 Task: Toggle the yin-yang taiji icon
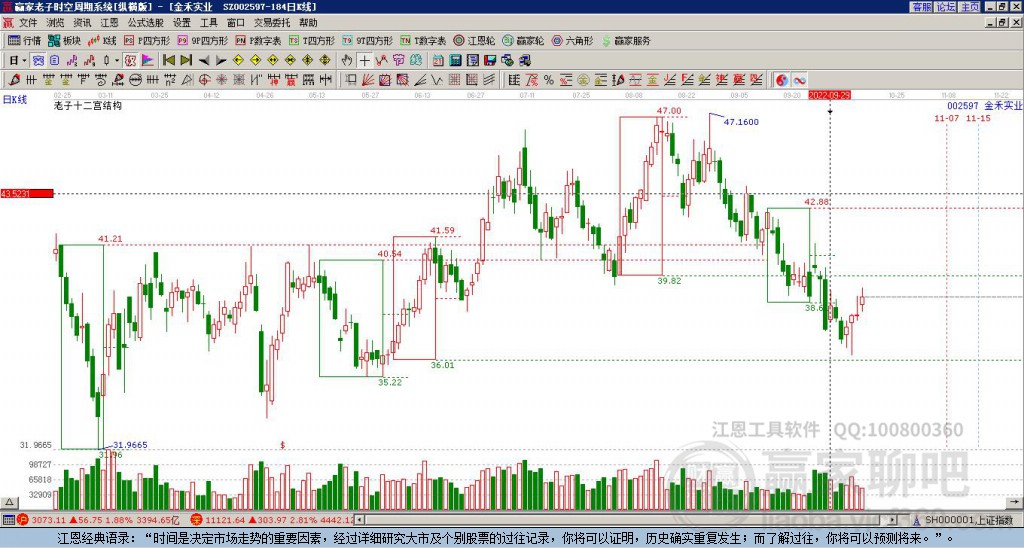(782, 80)
